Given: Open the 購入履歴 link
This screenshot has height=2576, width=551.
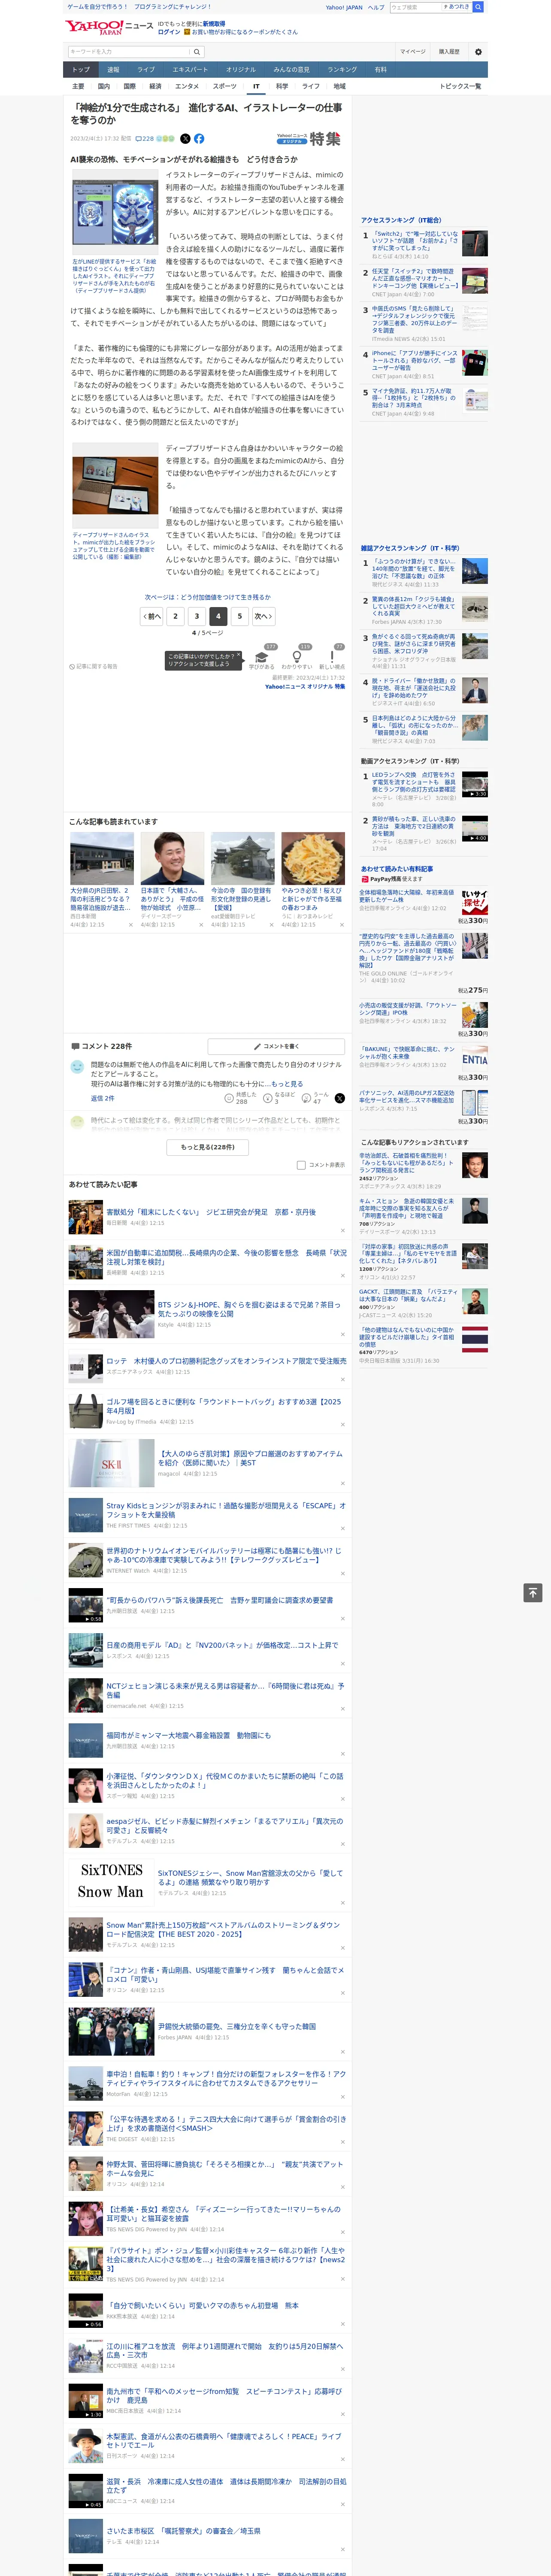Looking at the screenshot, I should [x=449, y=52].
